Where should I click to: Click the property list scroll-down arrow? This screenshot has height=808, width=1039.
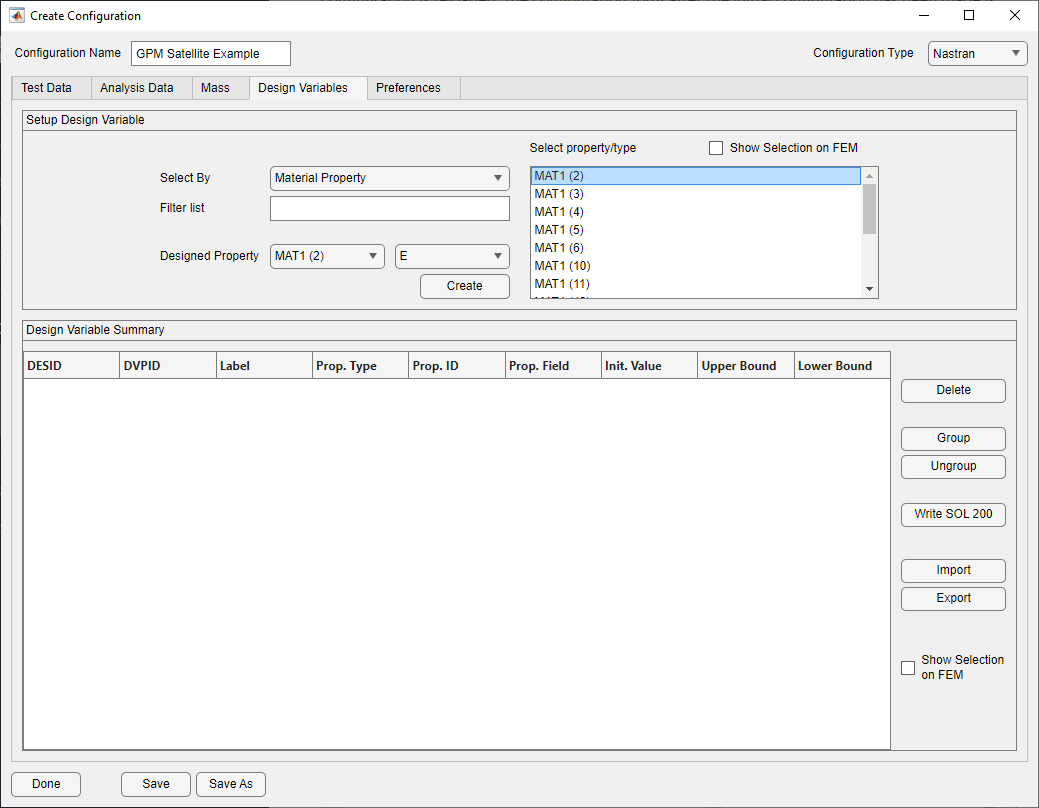[x=869, y=289]
